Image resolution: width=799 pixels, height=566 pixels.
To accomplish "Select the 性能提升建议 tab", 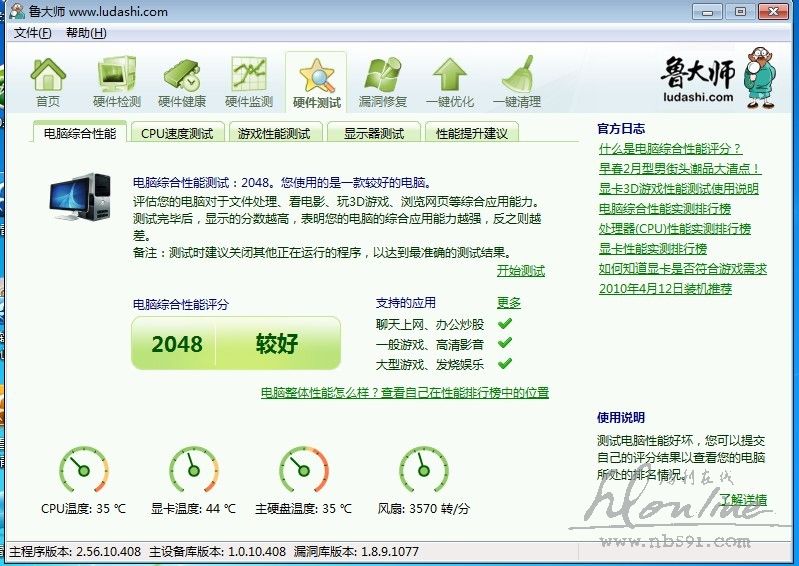I will [x=471, y=133].
